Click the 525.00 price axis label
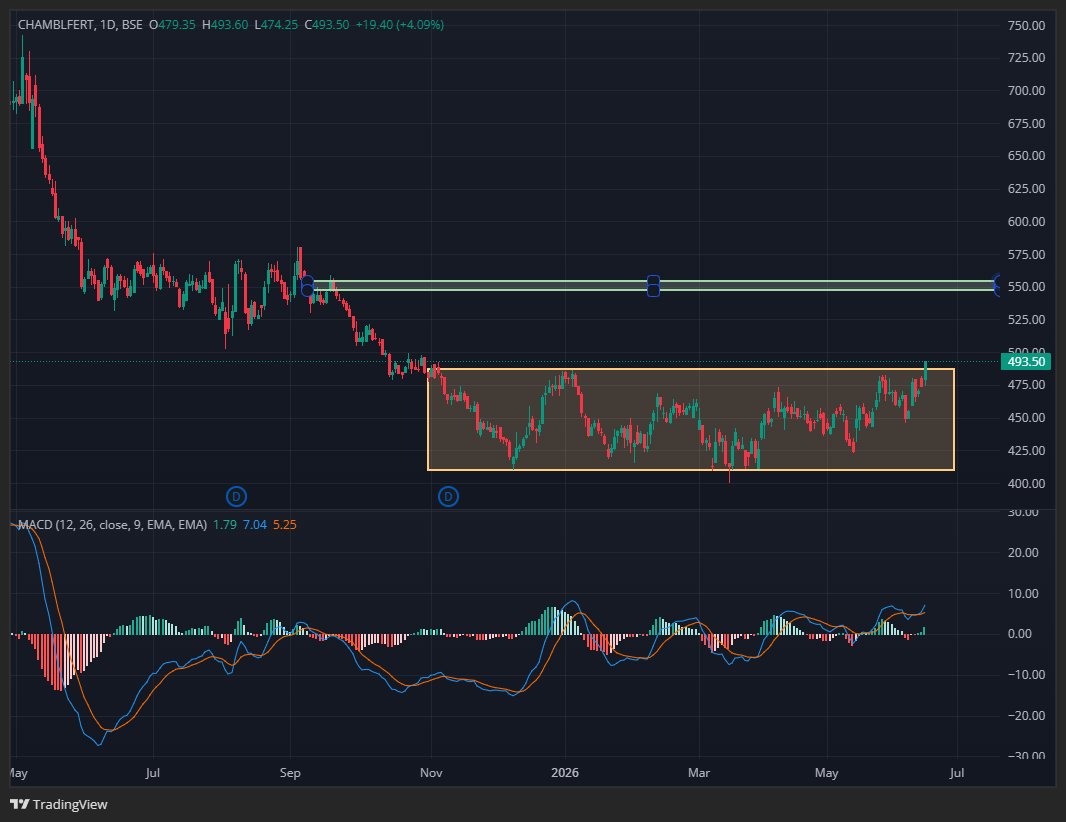Image resolution: width=1066 pixels, height=822 pixels. tap(1026, 319)
